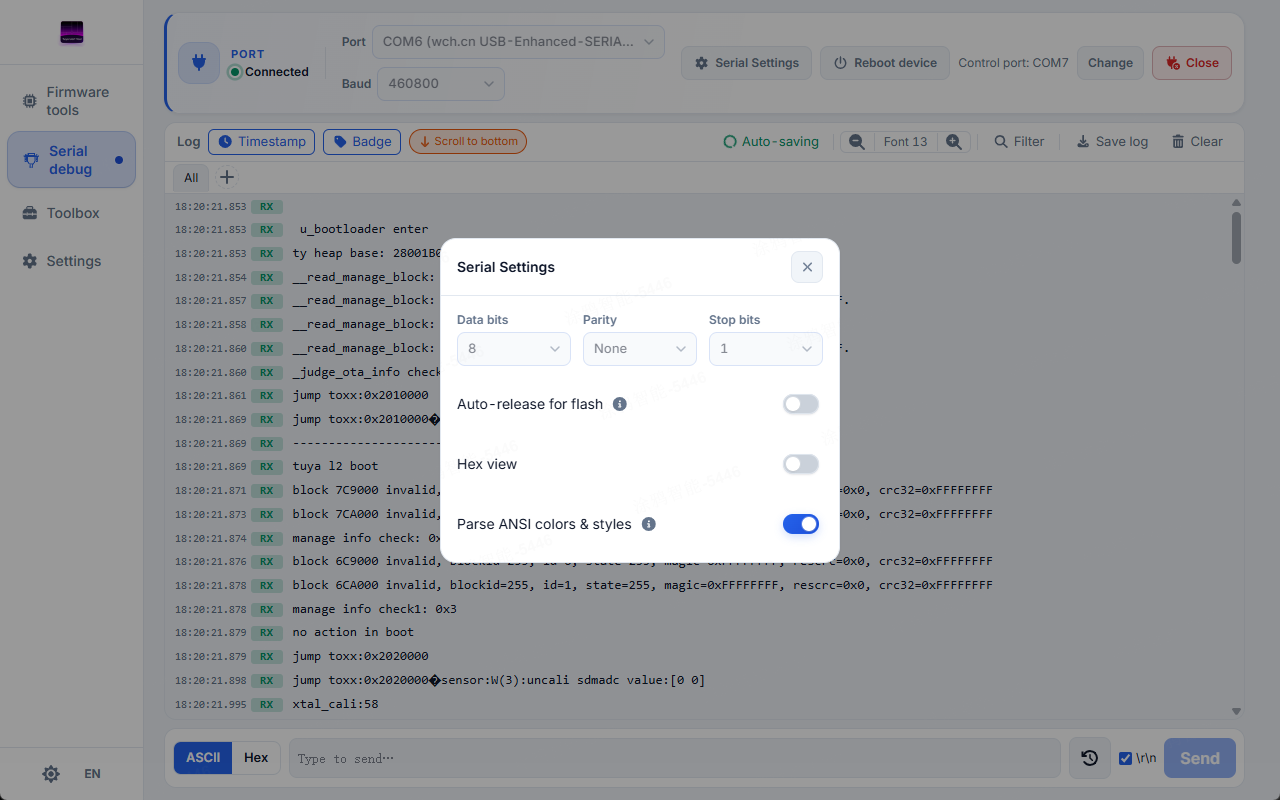Click the Auto-saving indicator
The width and height of the screenshot is (1280, 800).
(771, 142)
